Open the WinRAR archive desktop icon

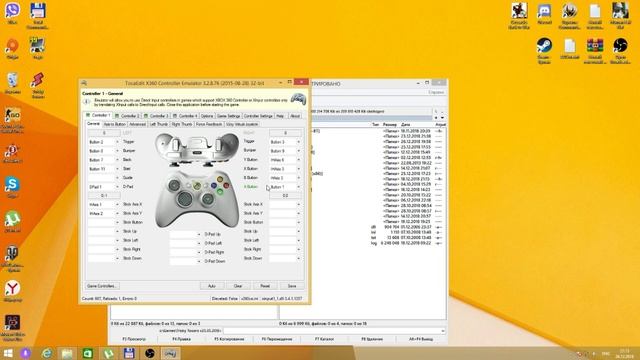tap(595, 46)
